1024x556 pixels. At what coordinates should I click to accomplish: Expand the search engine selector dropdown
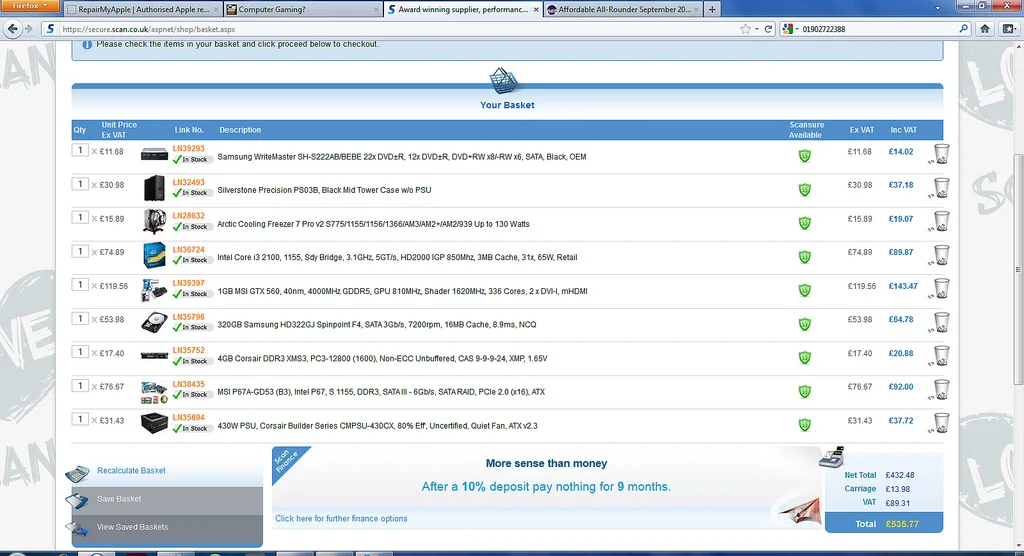791,29
